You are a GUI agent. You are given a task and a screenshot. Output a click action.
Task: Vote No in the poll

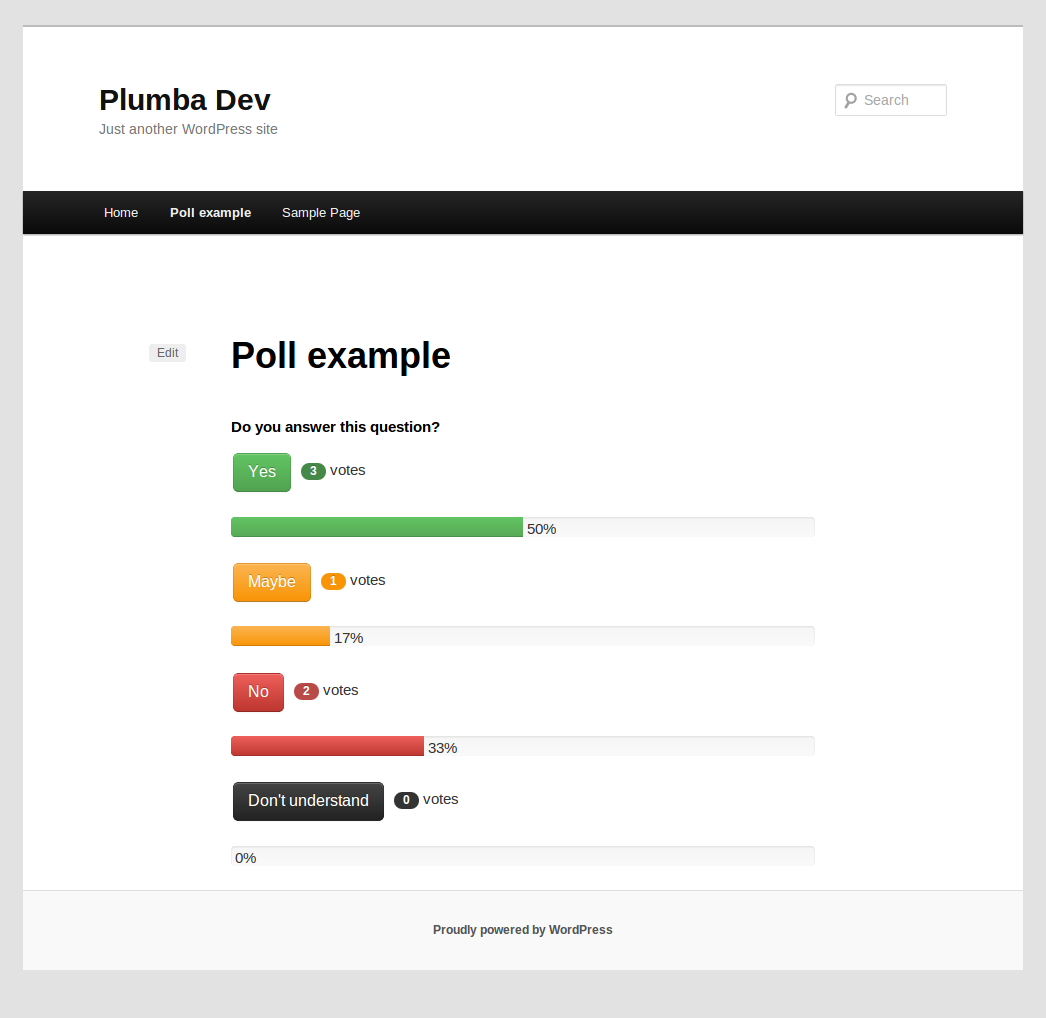[258, 692]
